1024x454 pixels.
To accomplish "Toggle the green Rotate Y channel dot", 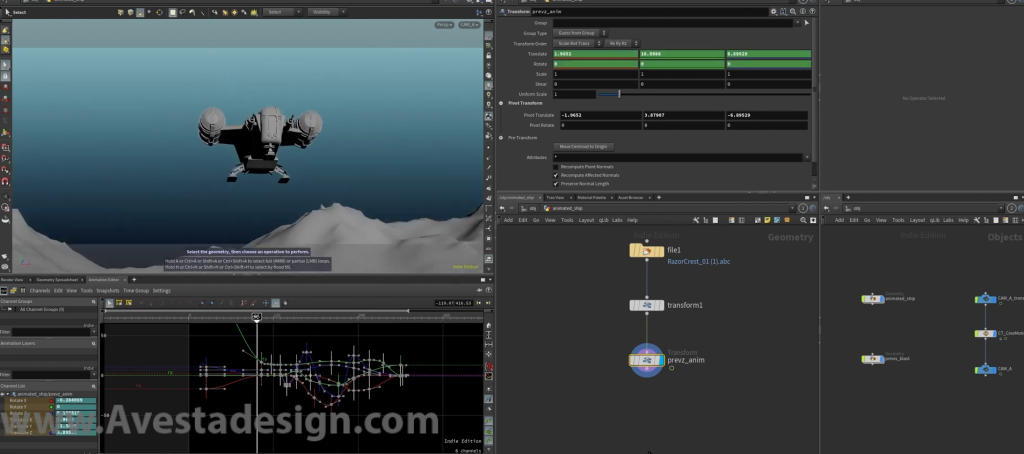I will point(52,406).
